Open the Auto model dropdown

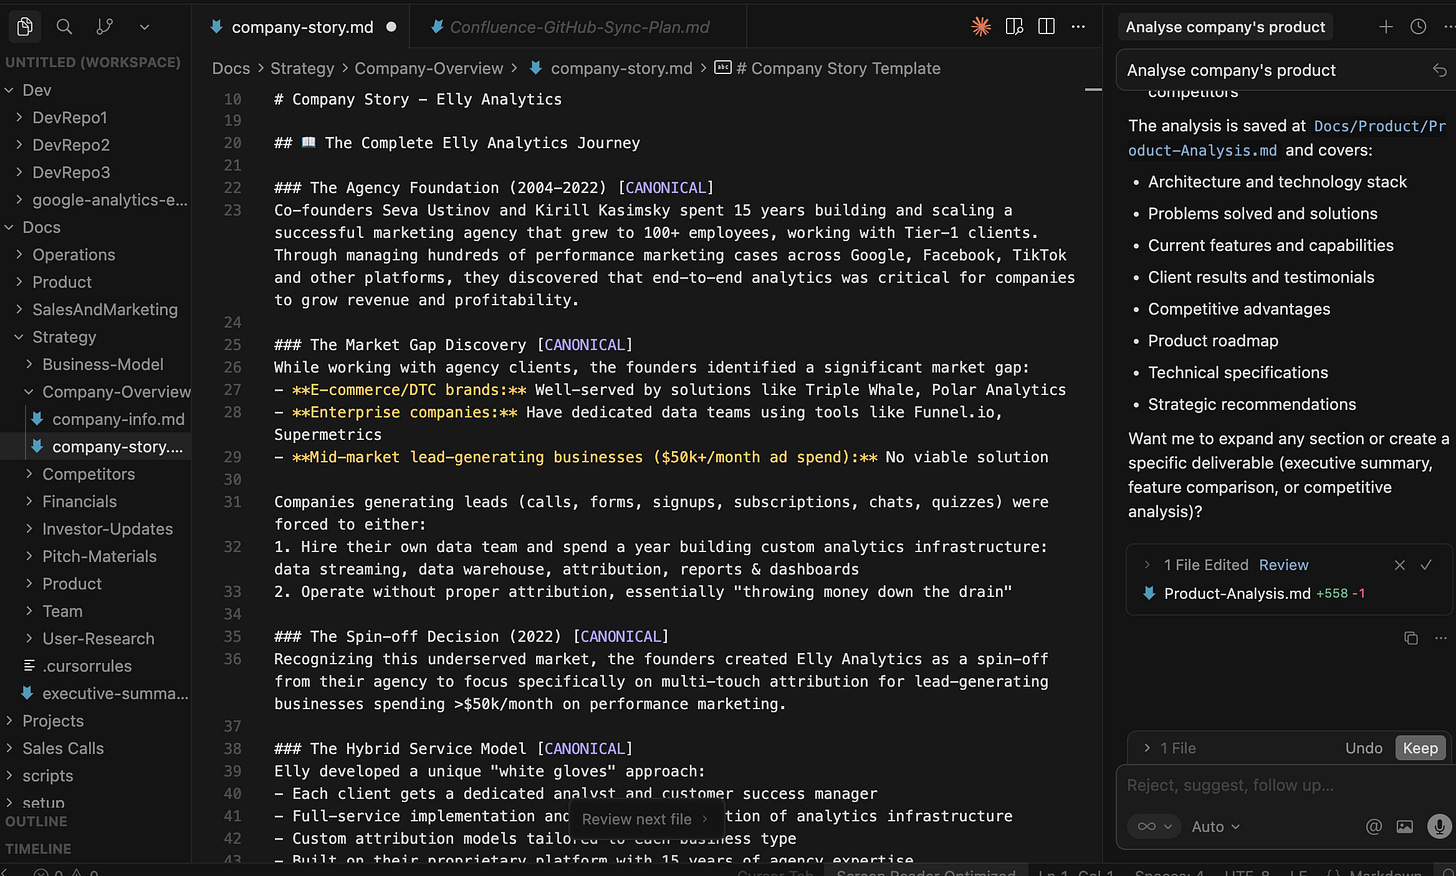pos(1216,827)
